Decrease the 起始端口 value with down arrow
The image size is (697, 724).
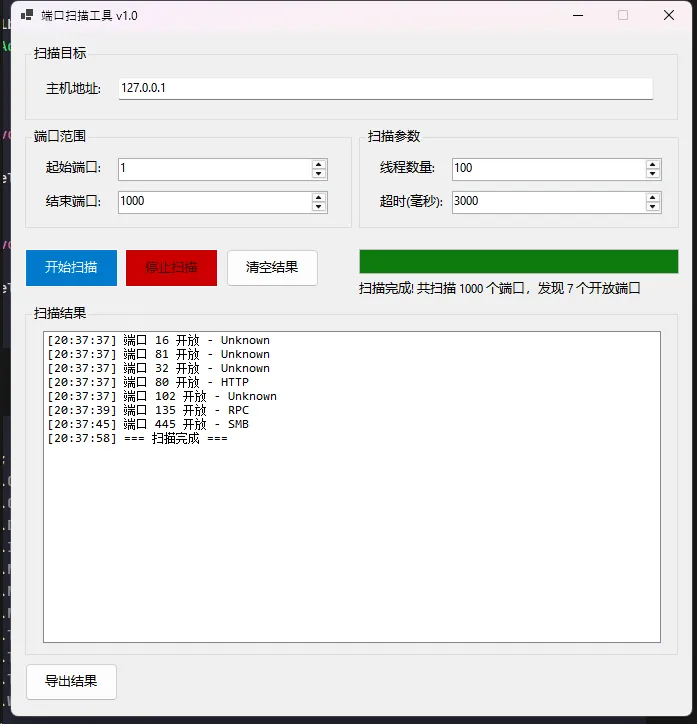tap(319, 174)
